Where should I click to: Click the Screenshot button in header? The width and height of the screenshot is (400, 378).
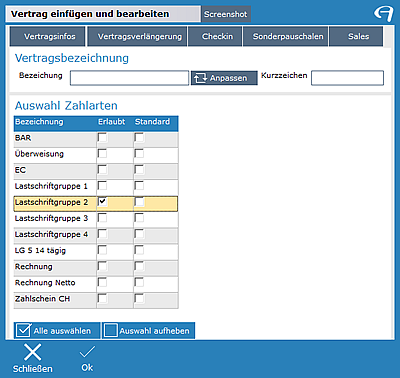(x=226, y=14)
